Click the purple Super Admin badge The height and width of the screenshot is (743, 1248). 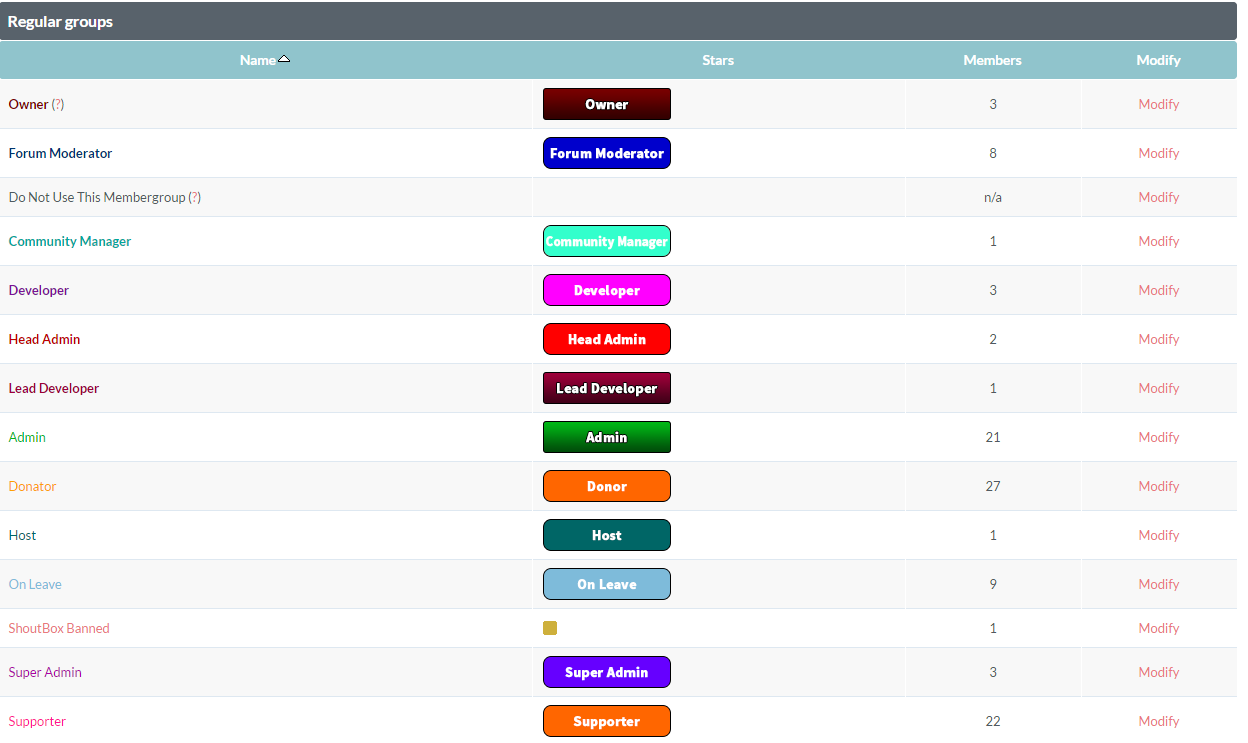tap(606, 672)
